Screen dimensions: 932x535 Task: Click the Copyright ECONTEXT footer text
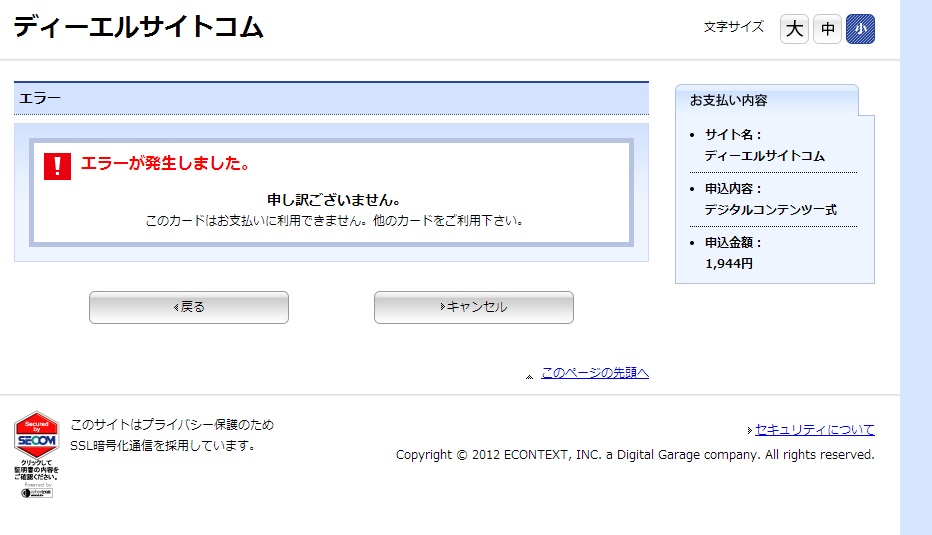click(635, 455)
